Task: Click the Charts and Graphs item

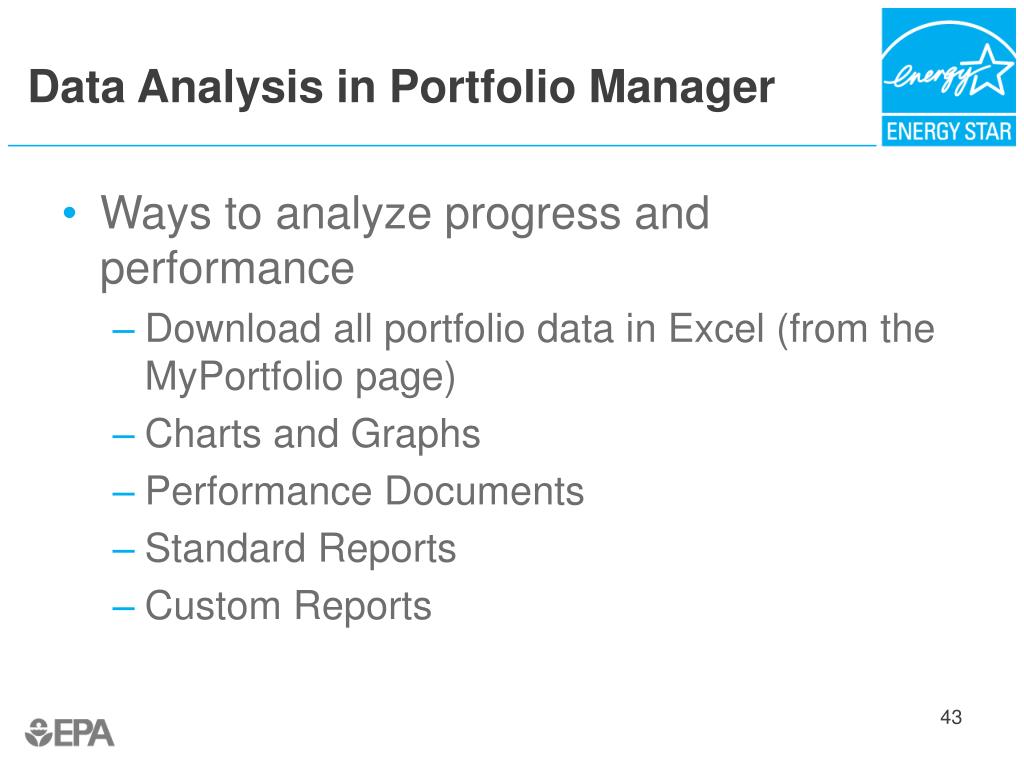Action: pyautogui.click(x=313, y=434)
